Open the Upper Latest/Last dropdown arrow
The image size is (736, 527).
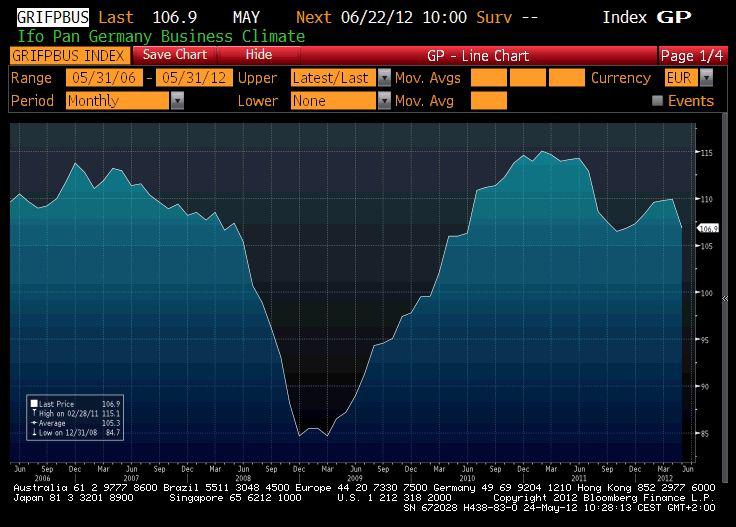coord(384,78)
